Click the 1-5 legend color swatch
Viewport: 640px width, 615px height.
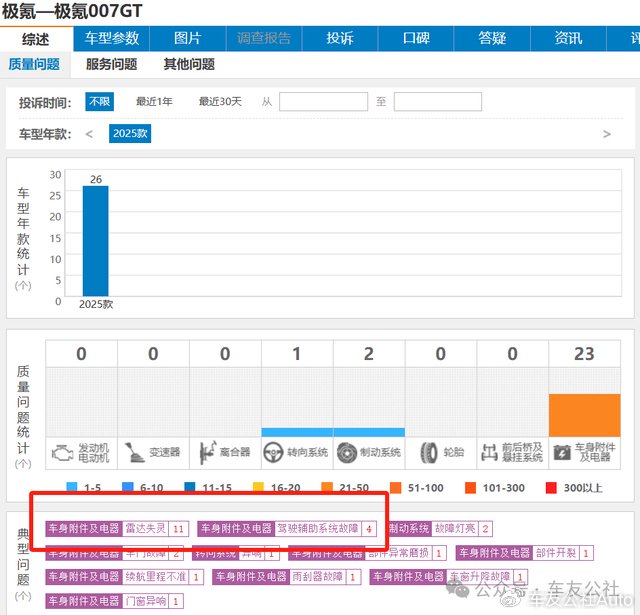coord(72,487)
